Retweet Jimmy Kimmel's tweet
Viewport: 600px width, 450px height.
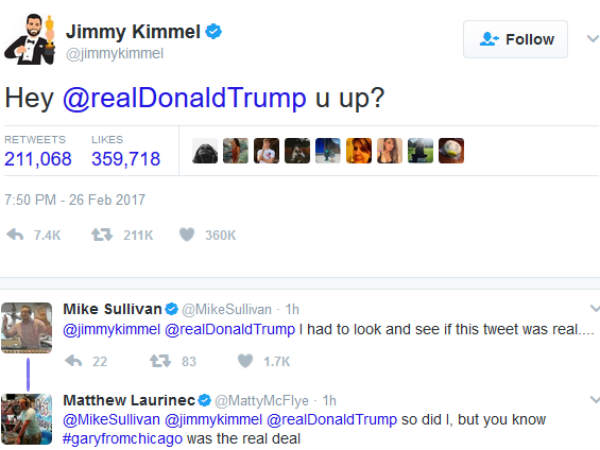pyautogui.click(x=100, y=235)
